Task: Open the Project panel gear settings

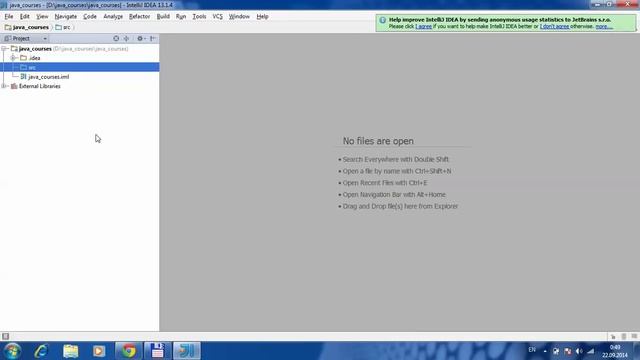Action: [x=140, y=38]
